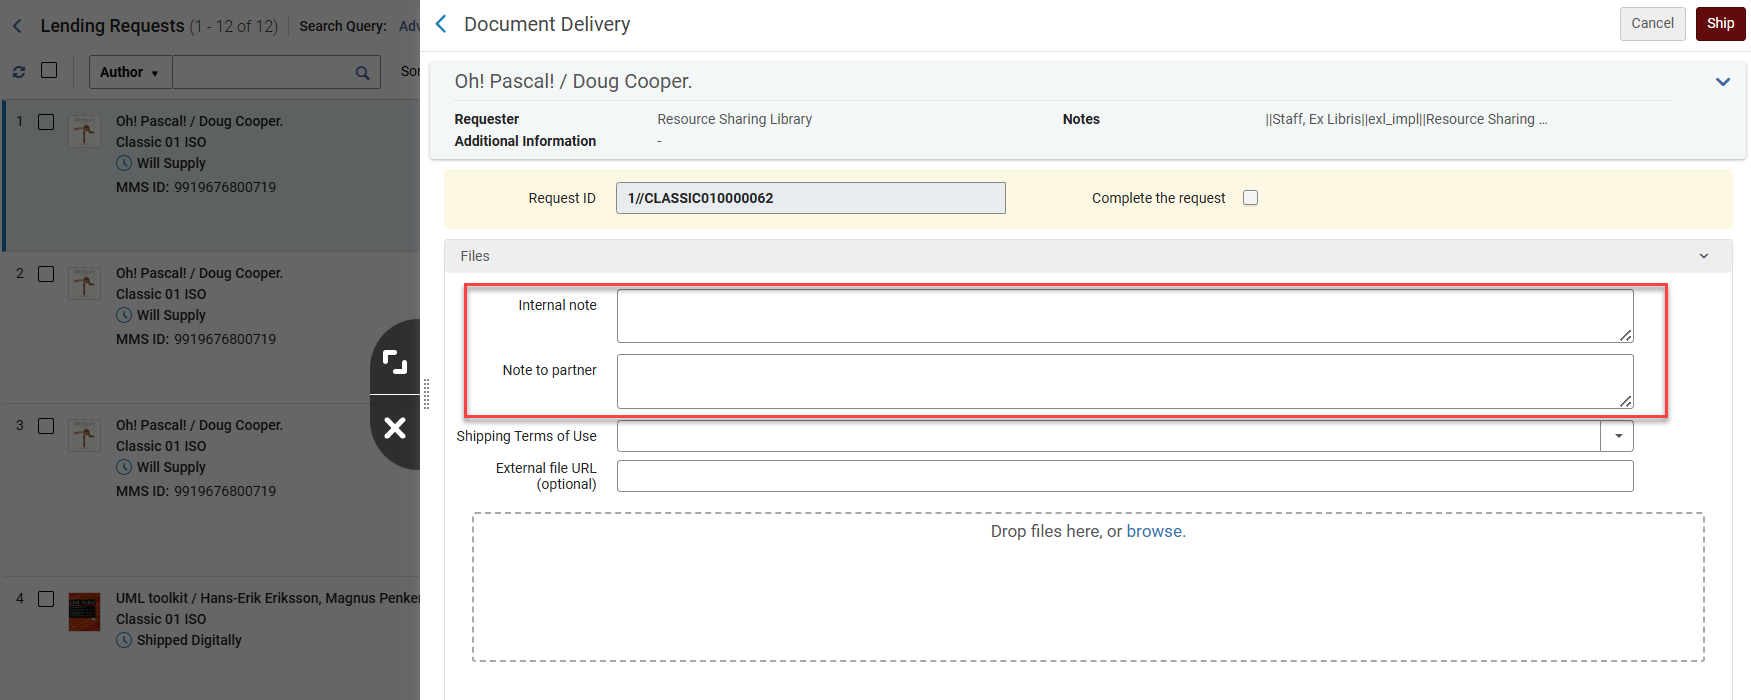Viewport: 1751px width, 700px height.
Task: Close the sliding panel with X icon
Action: 395,428
